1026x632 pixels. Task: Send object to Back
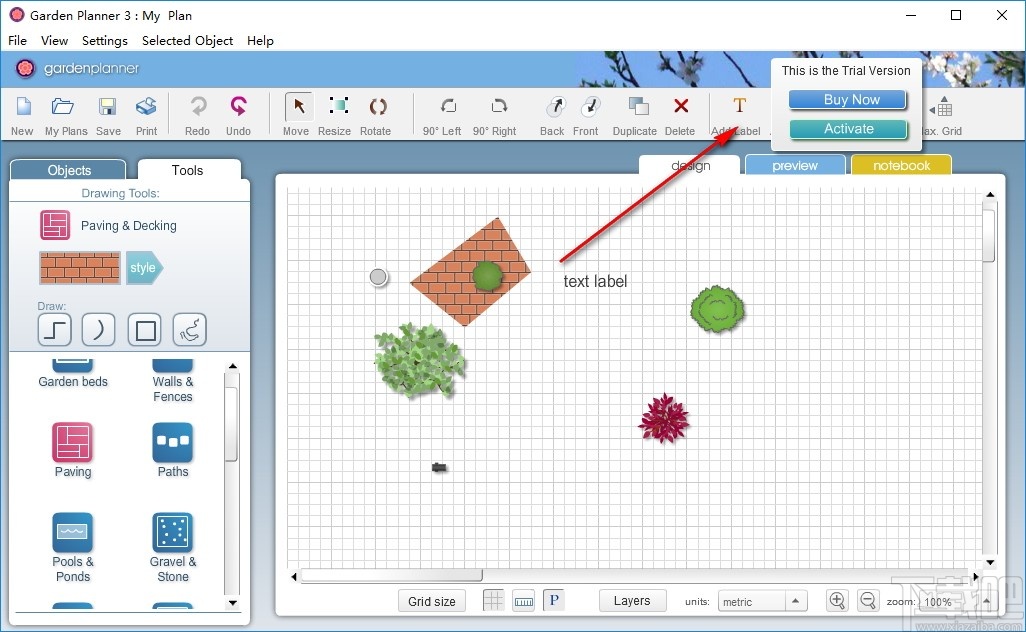tap(552, 110)
